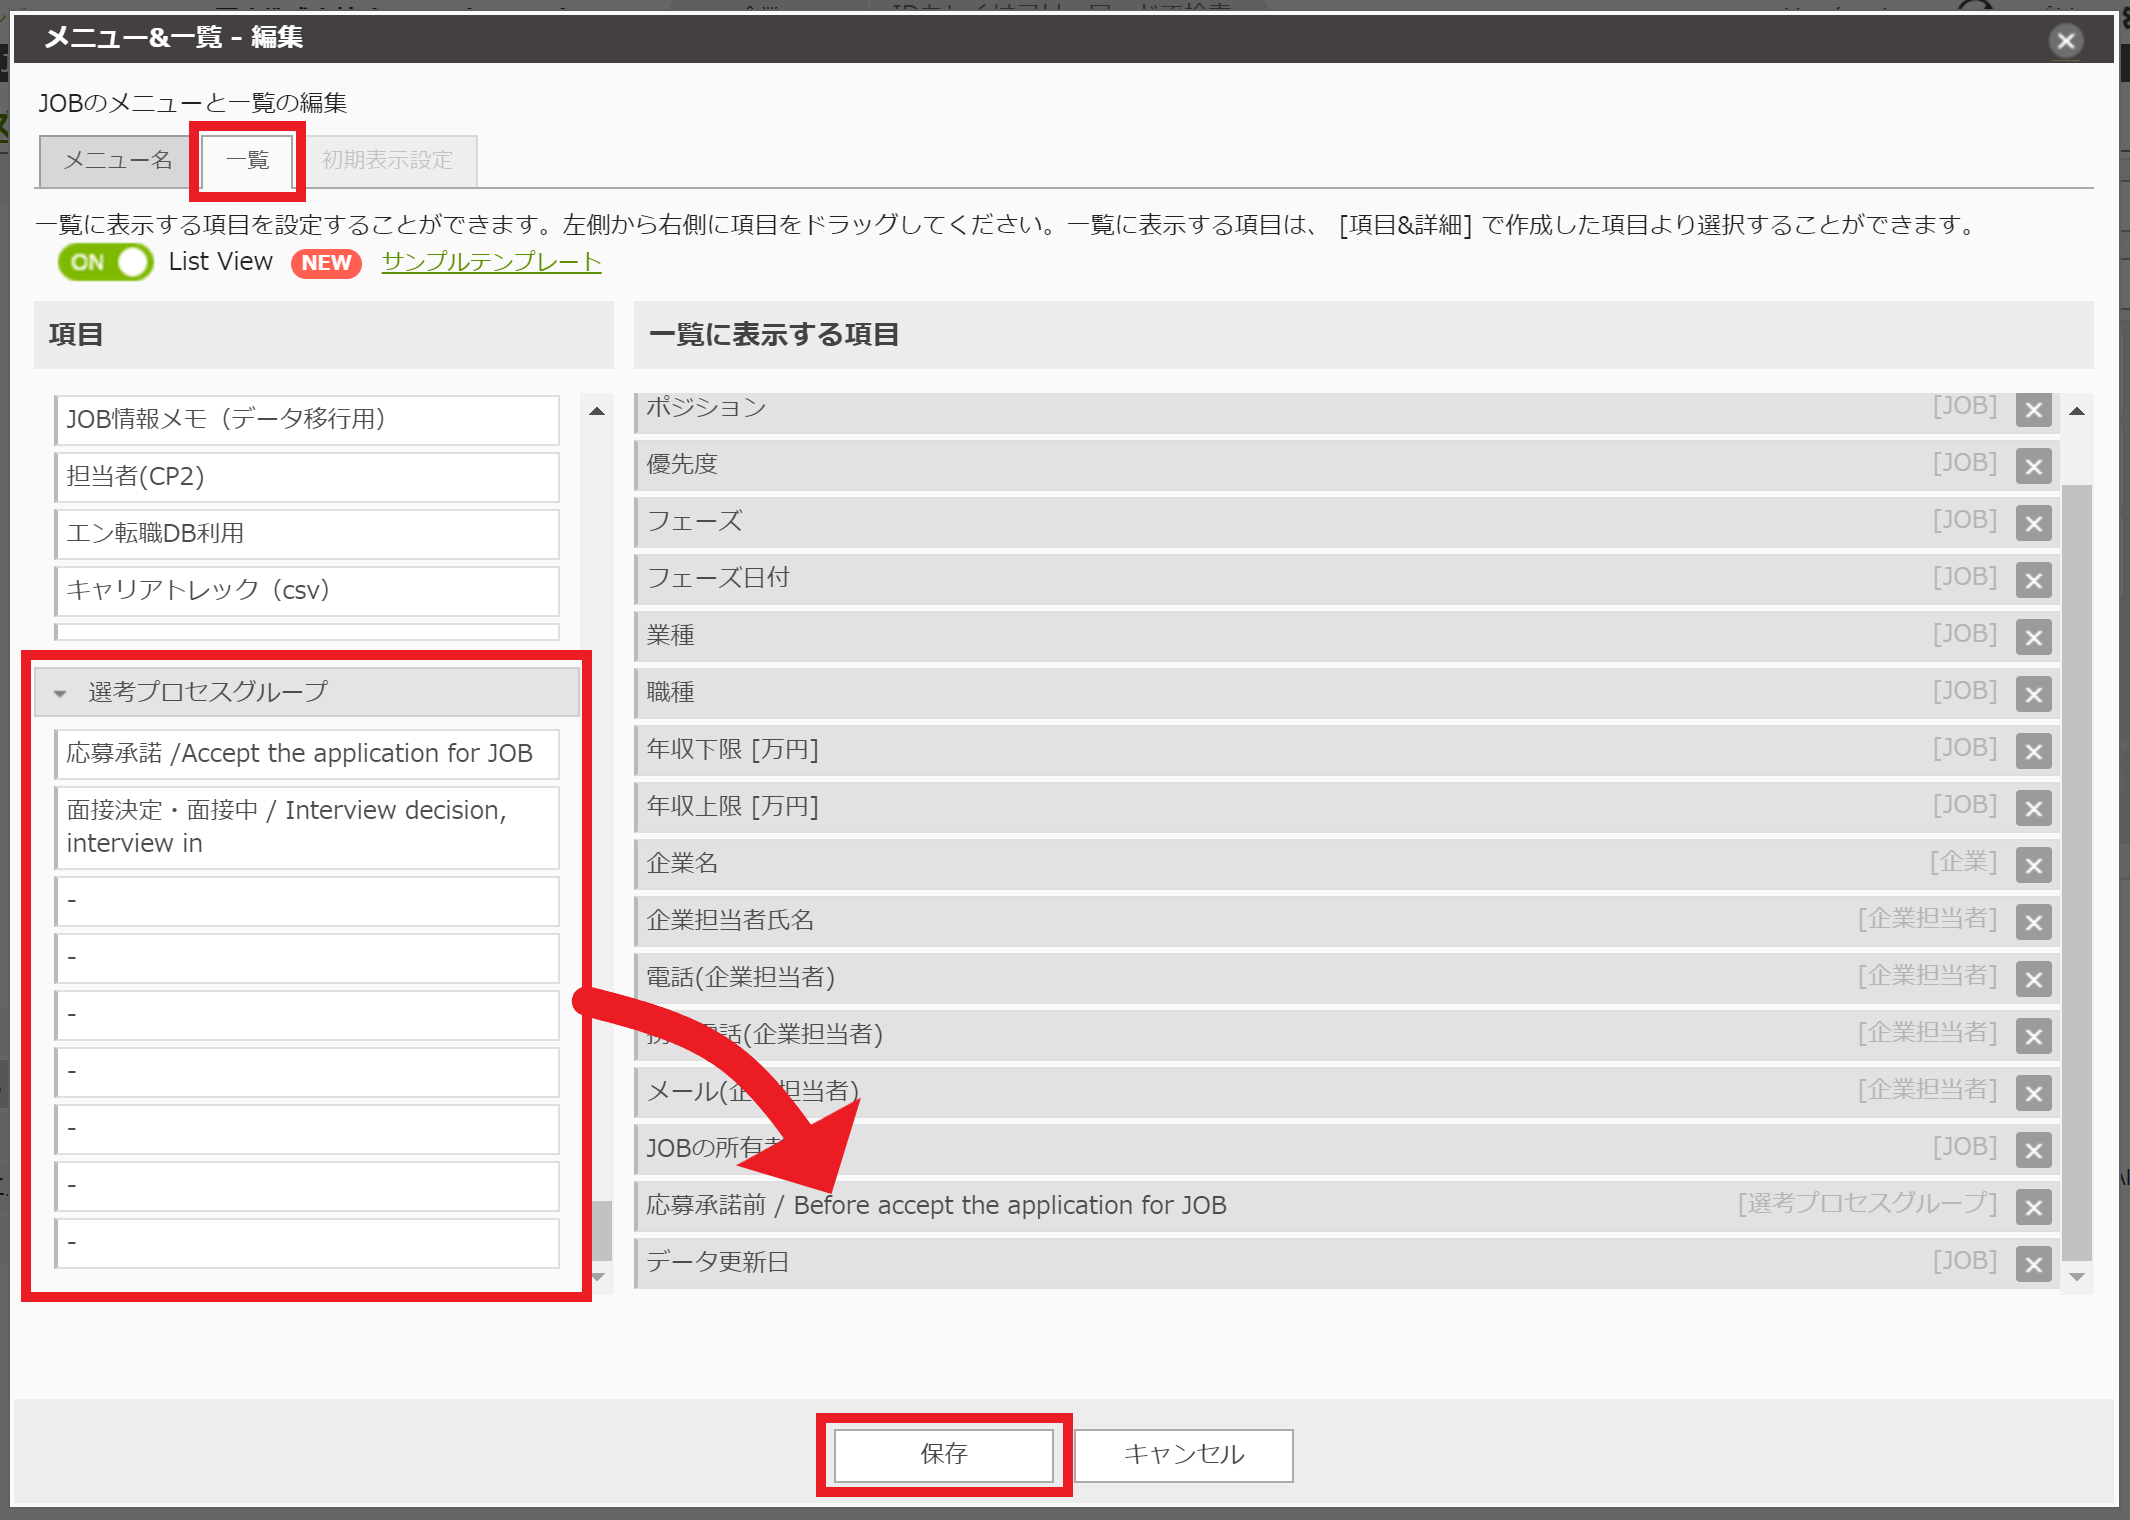This screenshot has width=2130, height=1520.
Task: Click the 保存 button
Action: (x=944, y=1454)
